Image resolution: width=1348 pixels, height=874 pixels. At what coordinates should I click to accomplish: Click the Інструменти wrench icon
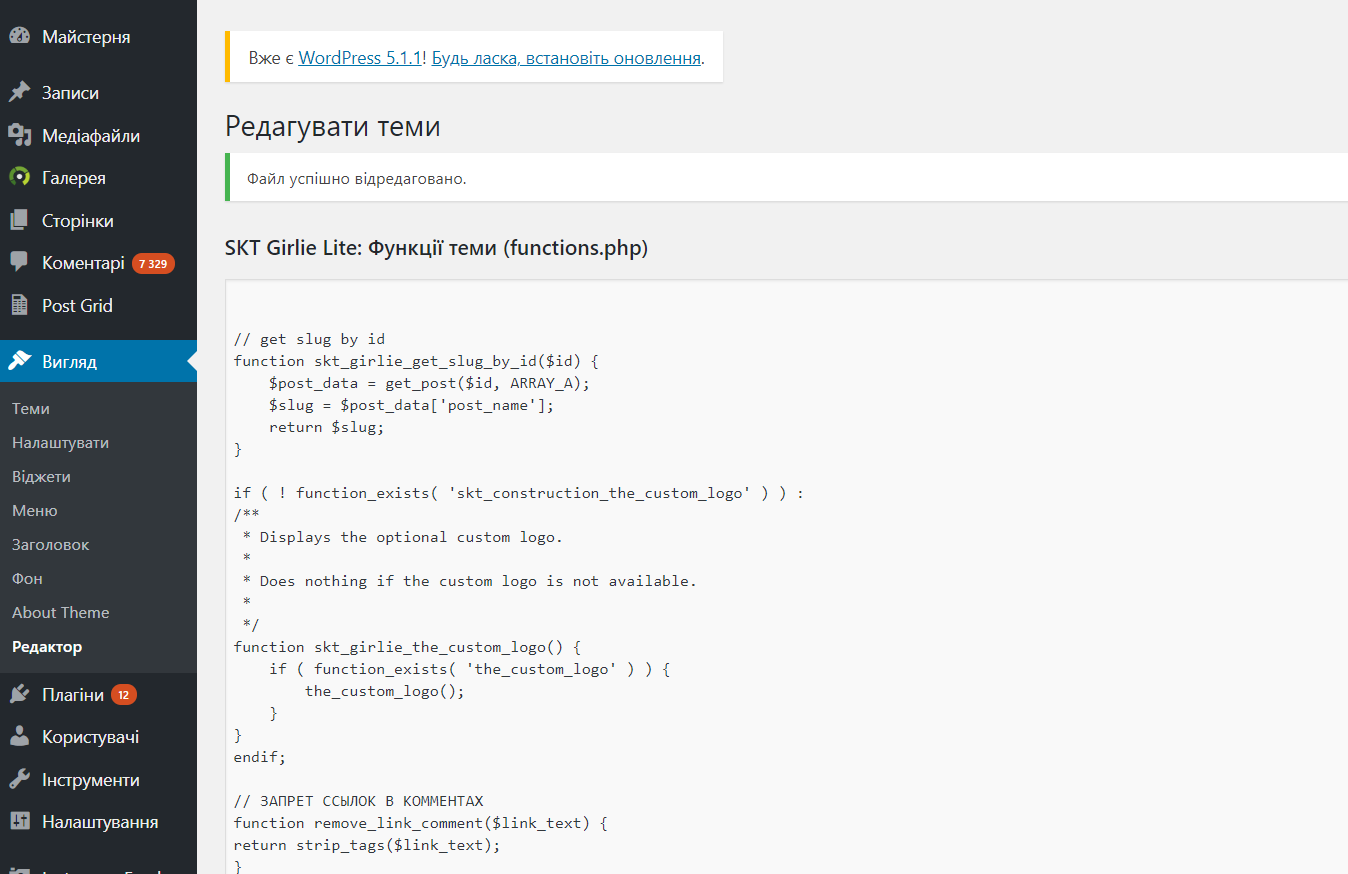[20, 780]
